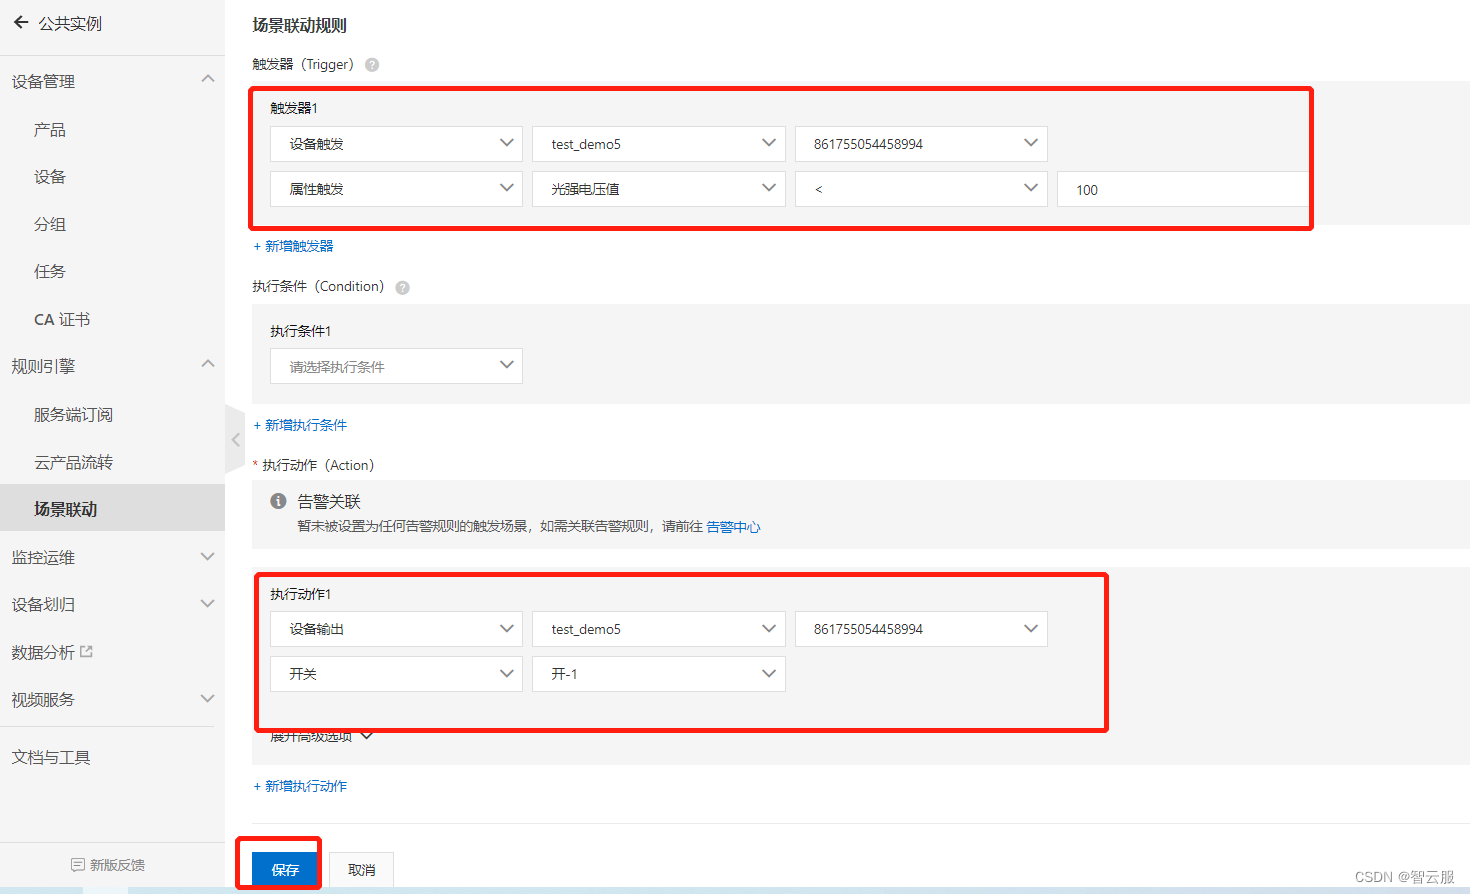
Task: Click the external link icon beside 数据分析
Action: [86, 651]
